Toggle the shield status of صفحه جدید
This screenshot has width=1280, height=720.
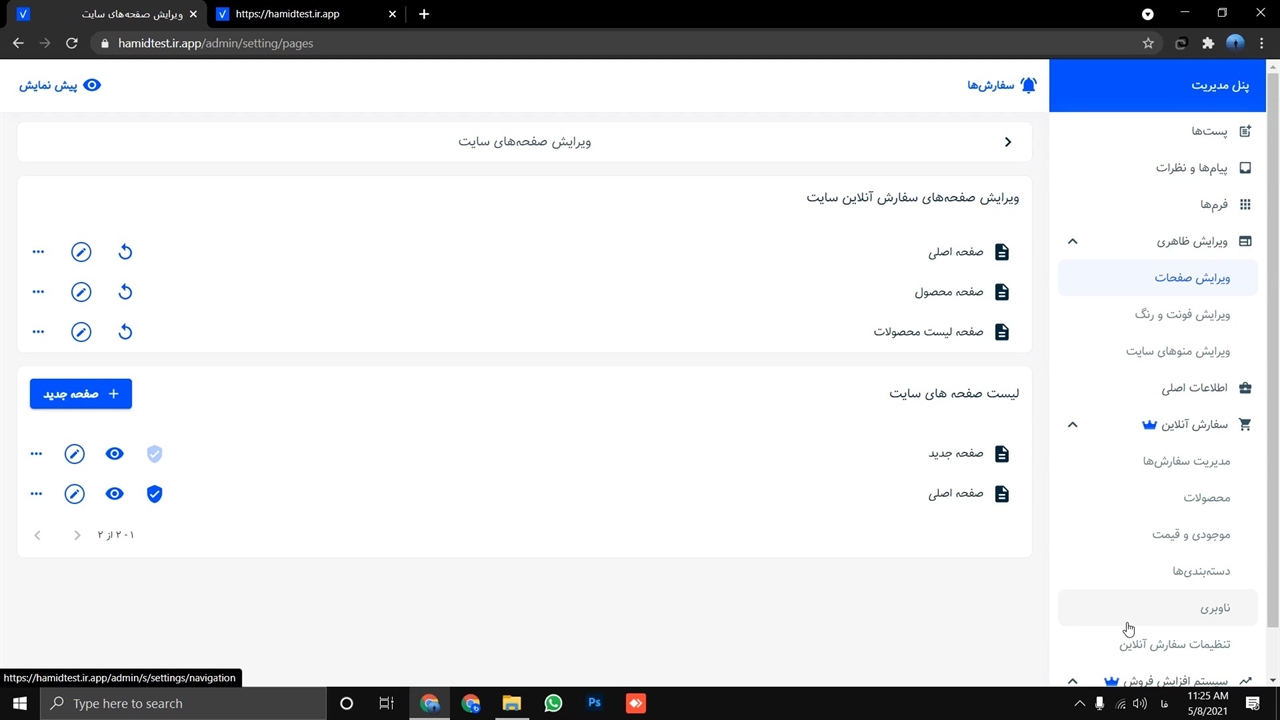pyautogui.click(x=154, y=454)
